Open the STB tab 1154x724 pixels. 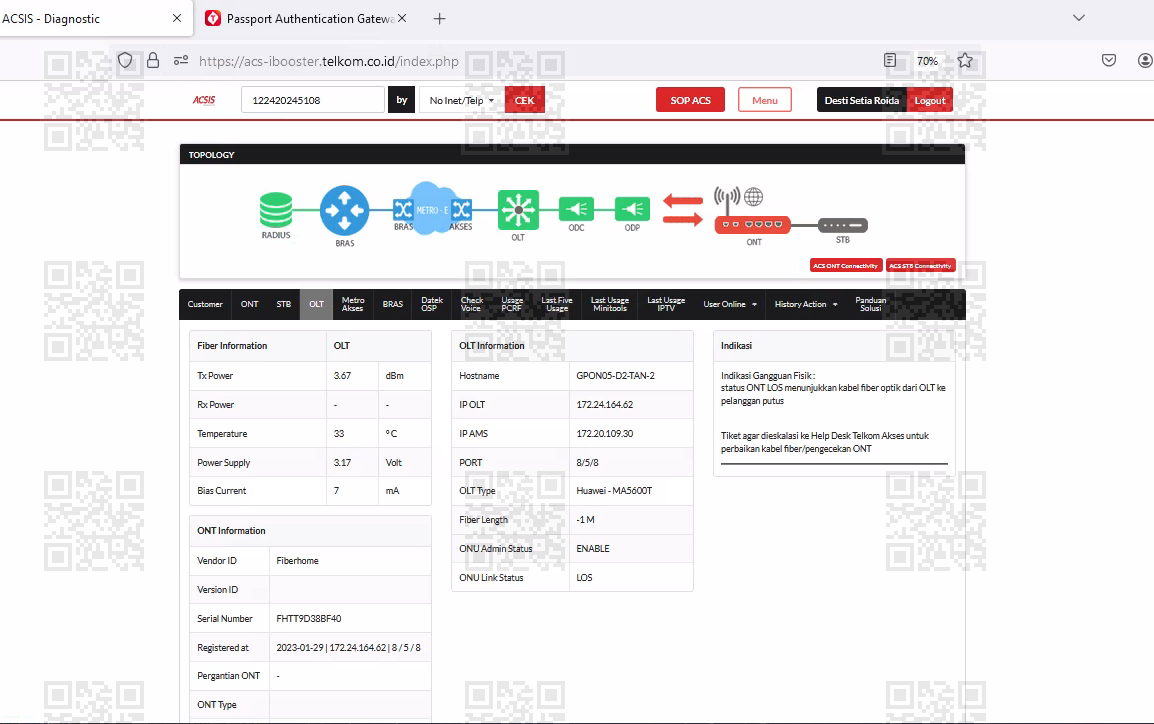click(283, 304)
